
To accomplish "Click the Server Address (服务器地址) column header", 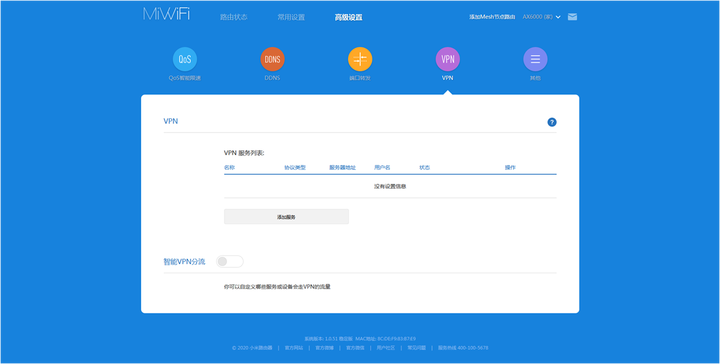I will [343, 168].
